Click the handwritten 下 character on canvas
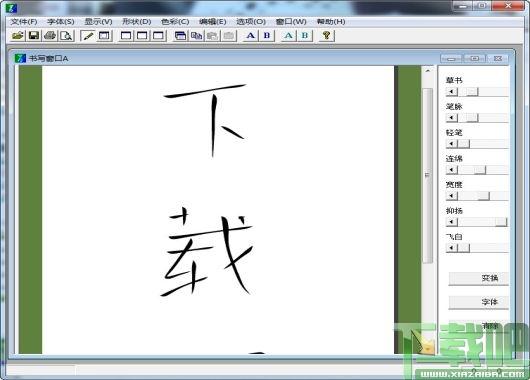This screenshot has width=530, height=380. (x=205, y=120)
